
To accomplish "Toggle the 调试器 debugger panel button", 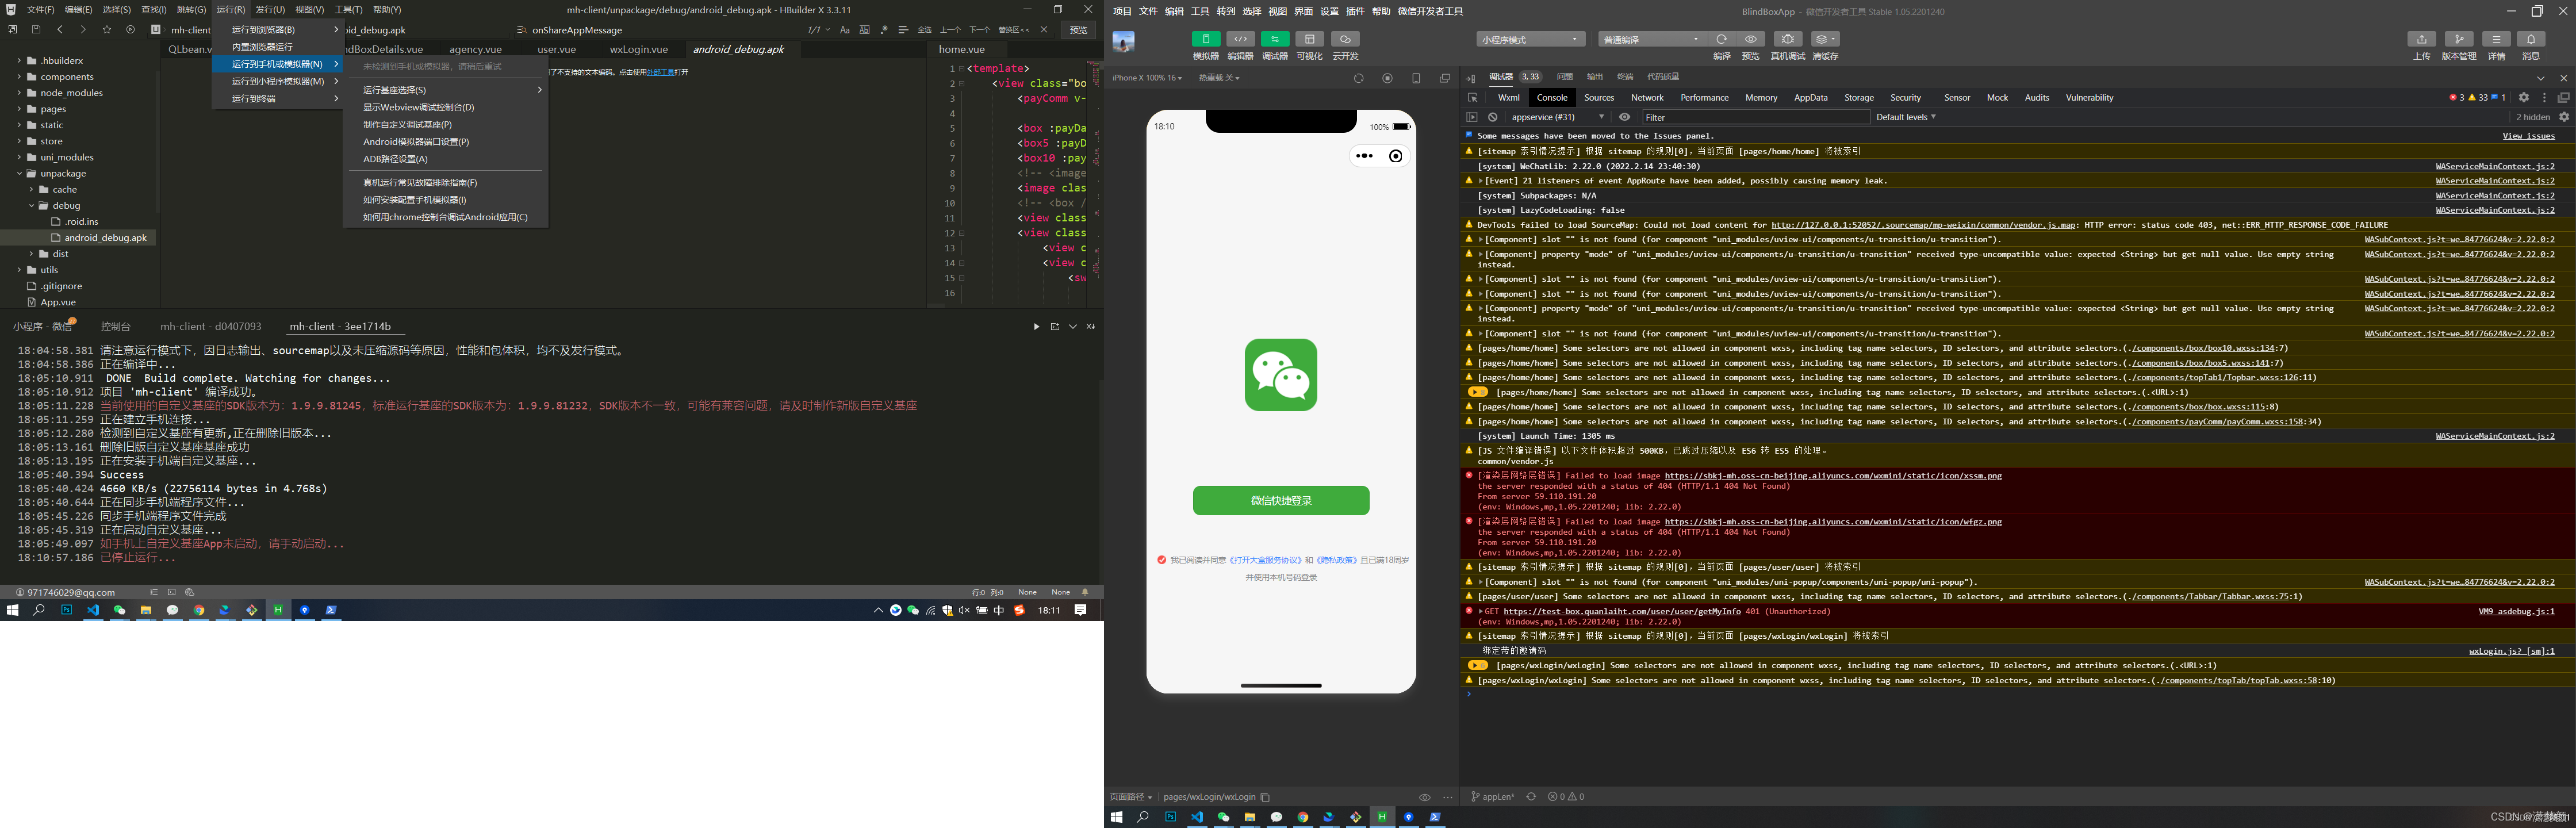I will [x=1274, y=39].
